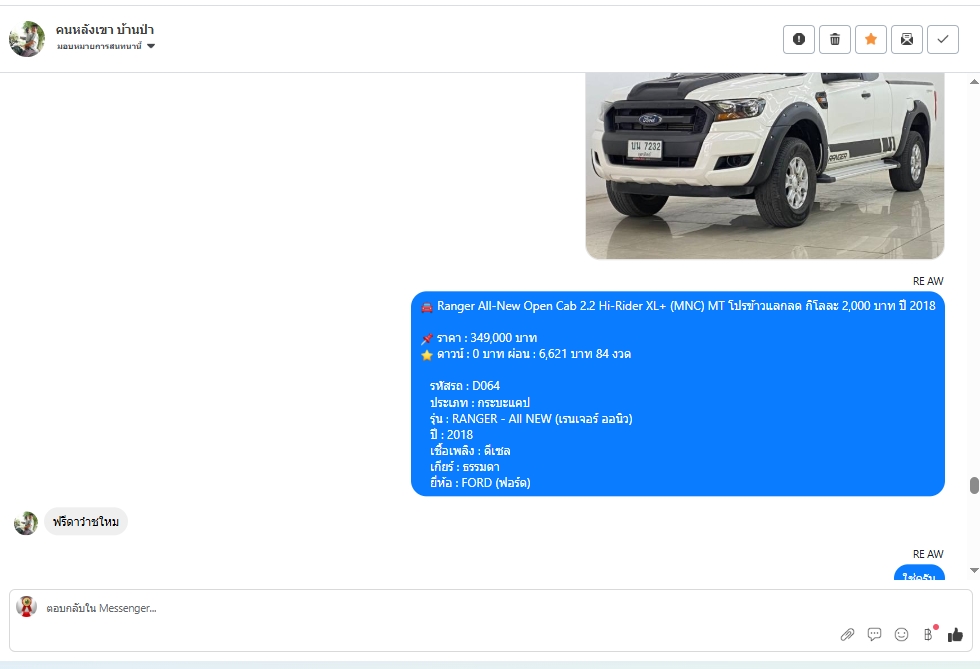Click the model line RANGER - All NEW
980x669 pixels.
[531, 418]
